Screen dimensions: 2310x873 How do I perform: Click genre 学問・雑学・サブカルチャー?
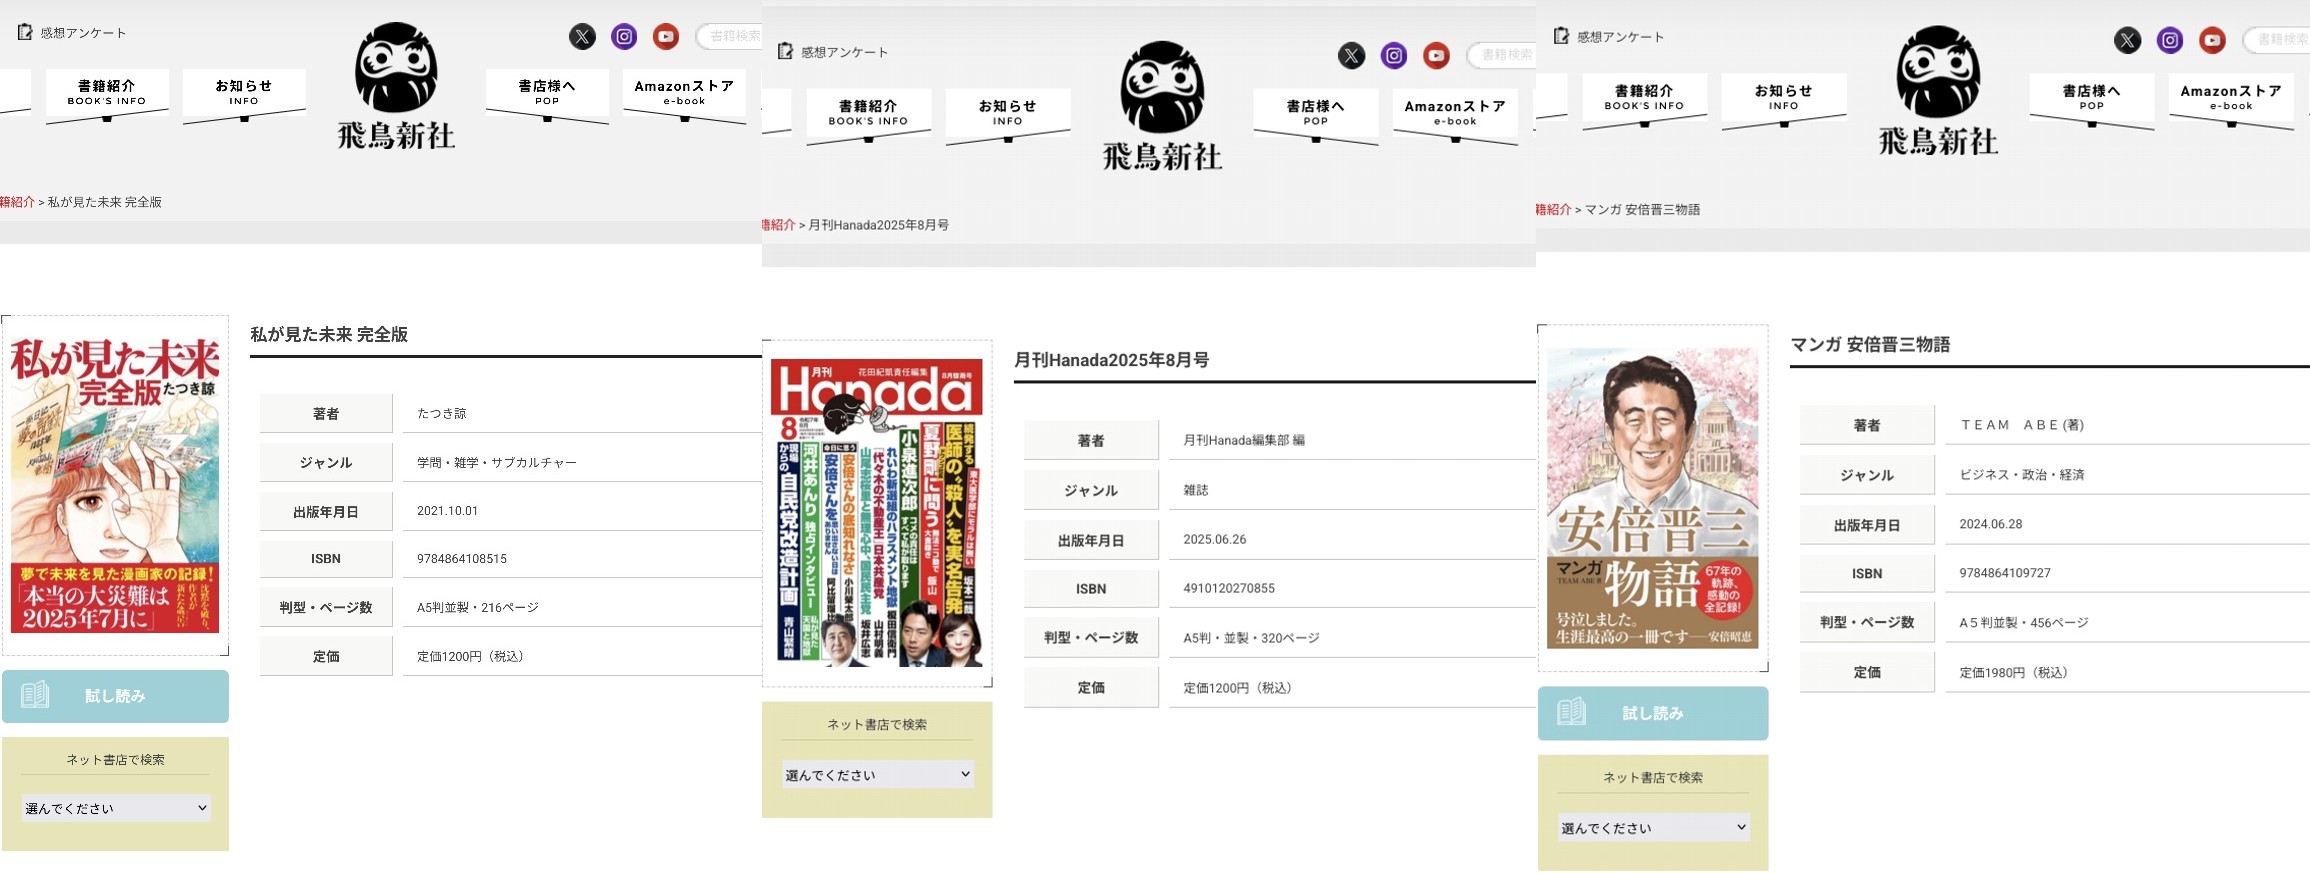(x=497, y=462)
